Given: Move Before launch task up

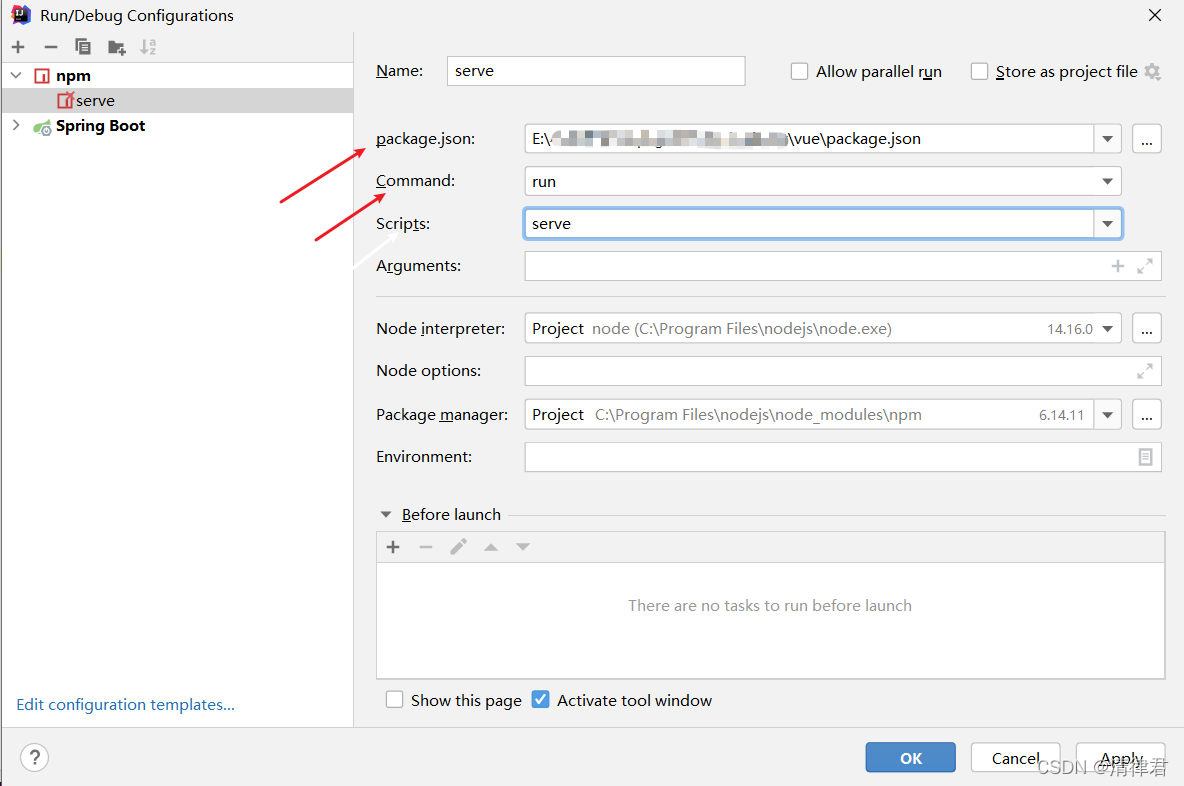Looking at the screenshot, I should point(491,547).
